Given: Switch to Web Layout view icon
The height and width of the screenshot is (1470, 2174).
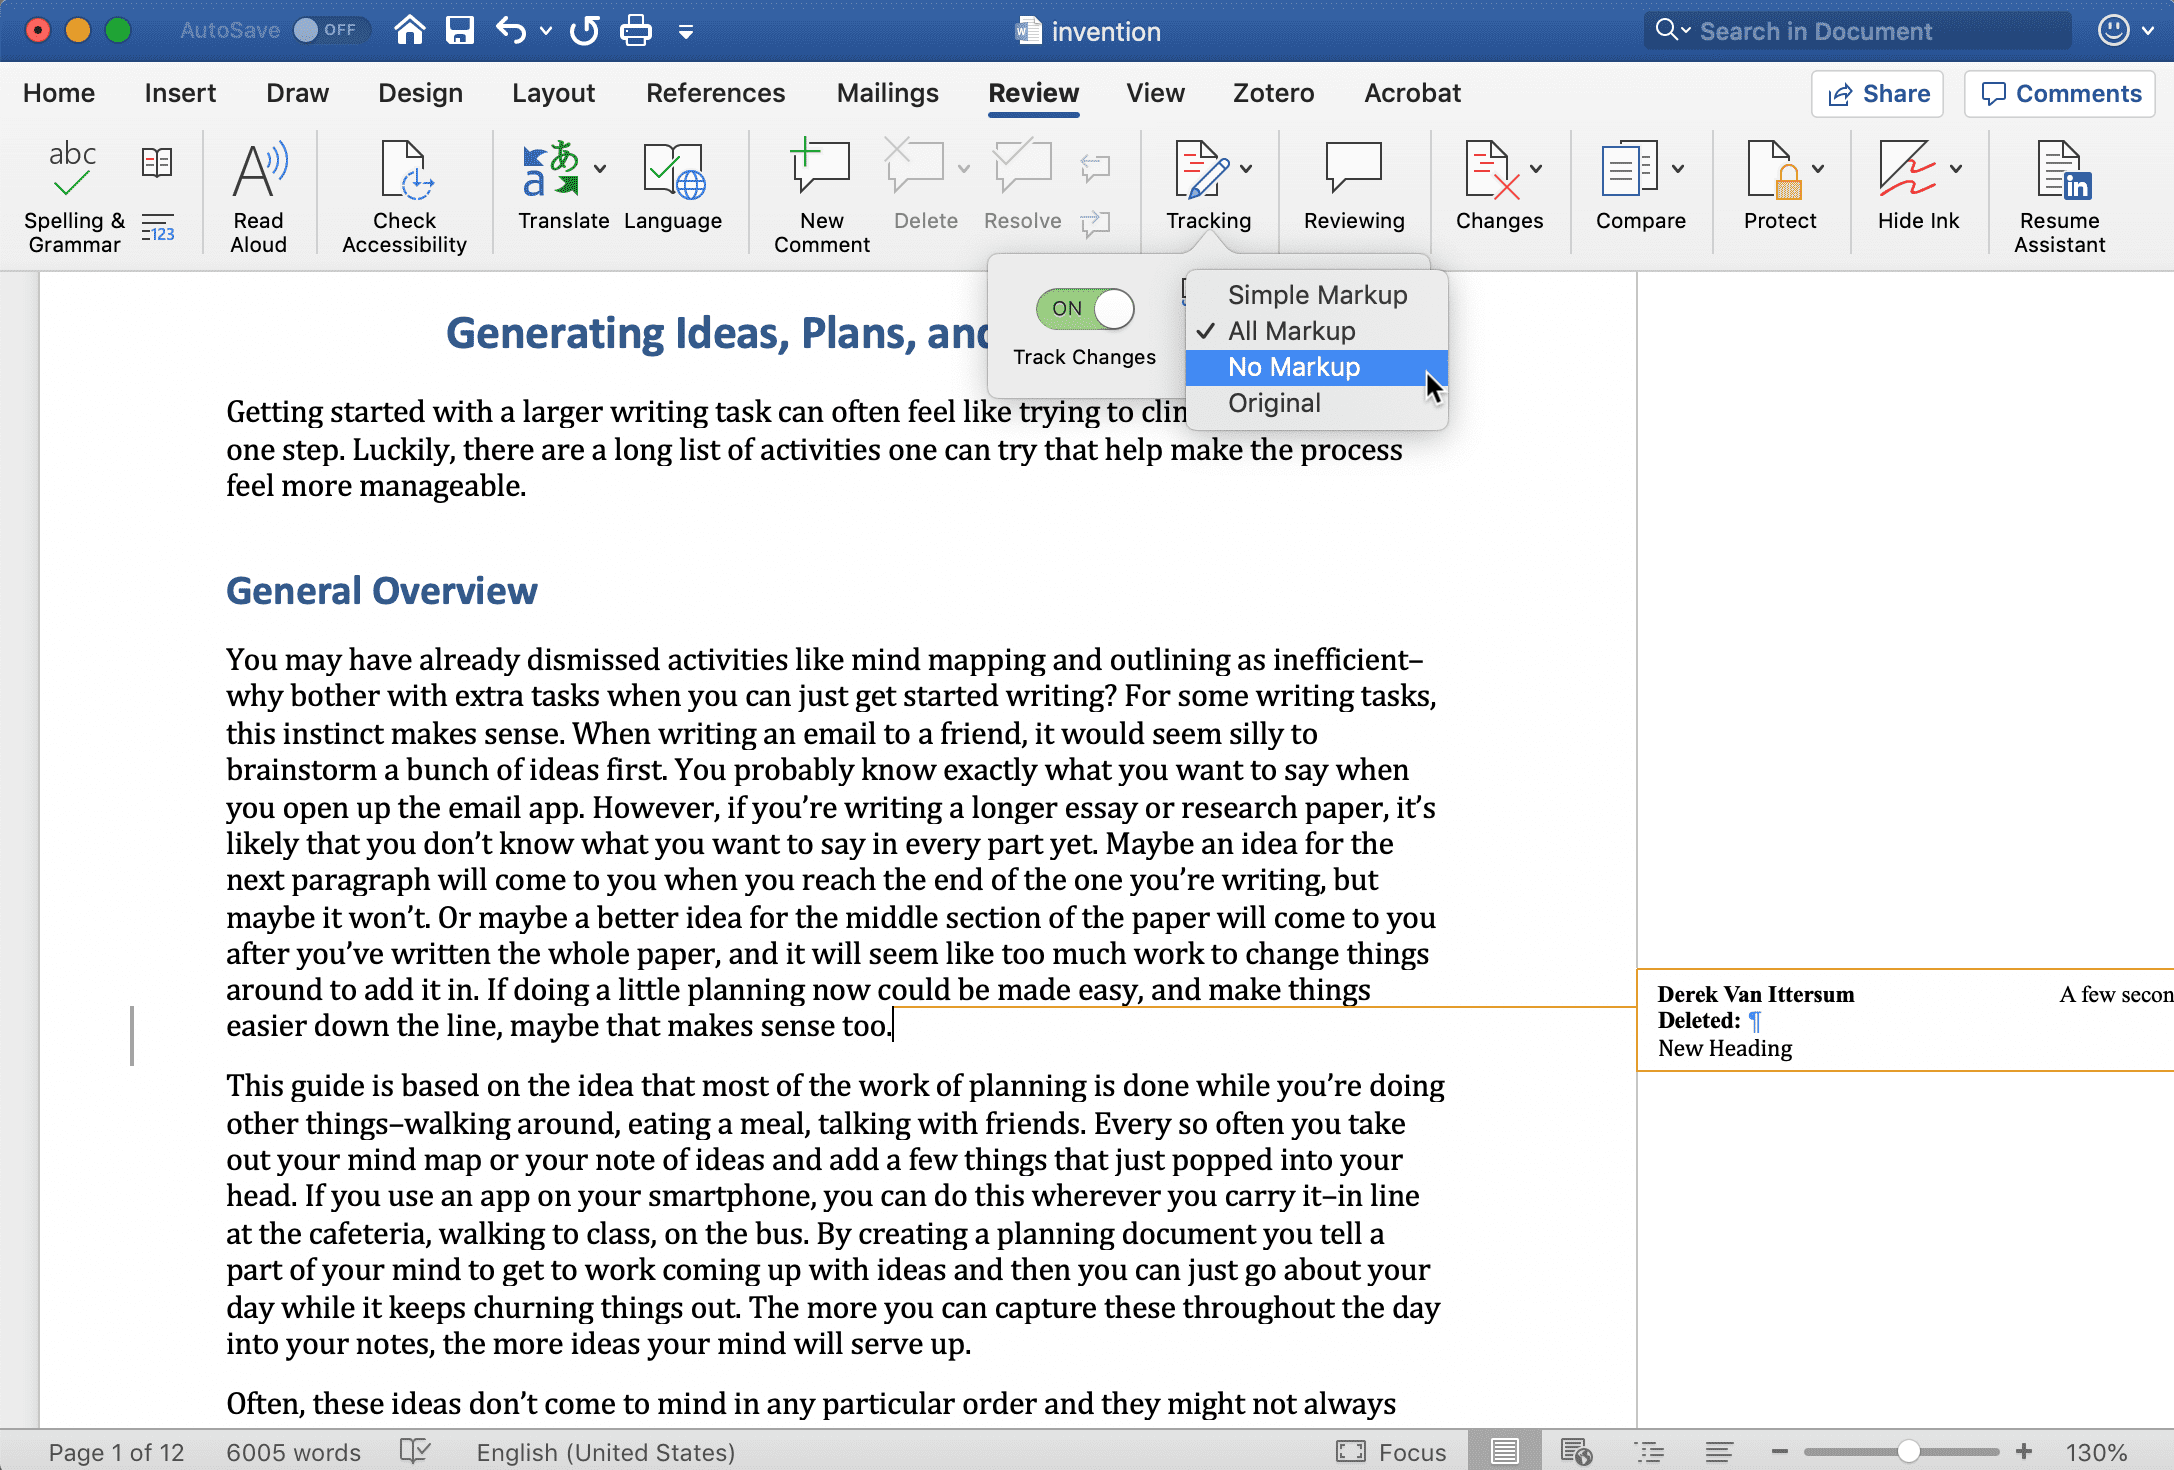Looking at the screenshot, I should click(x=1577, y=1451).
